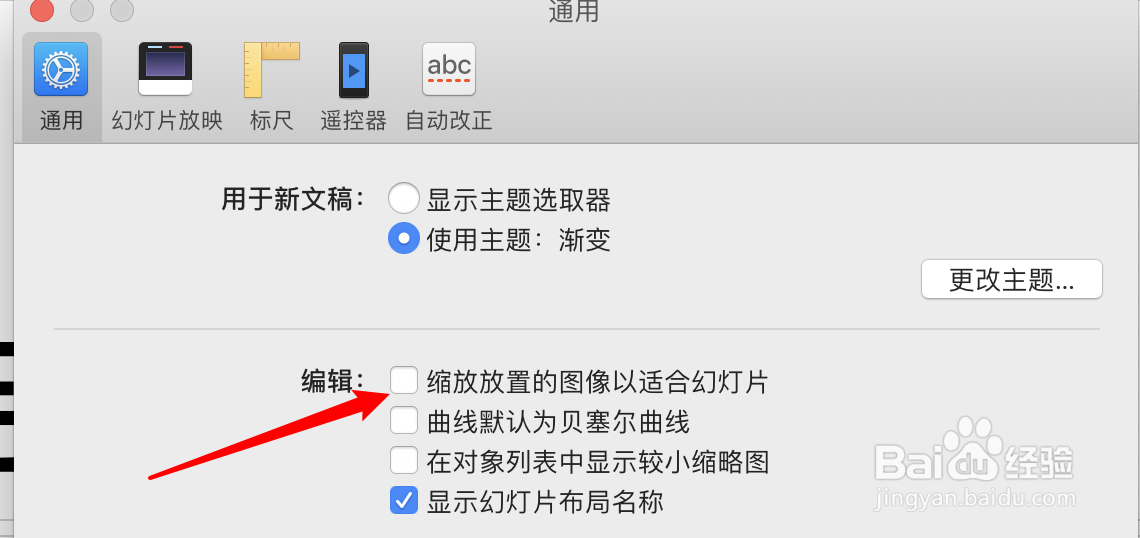Viewport: 1140px width, 538px height.
Task: Uncheck 显示幻灯片布局名称 checkbox
Action: point(404,500)
